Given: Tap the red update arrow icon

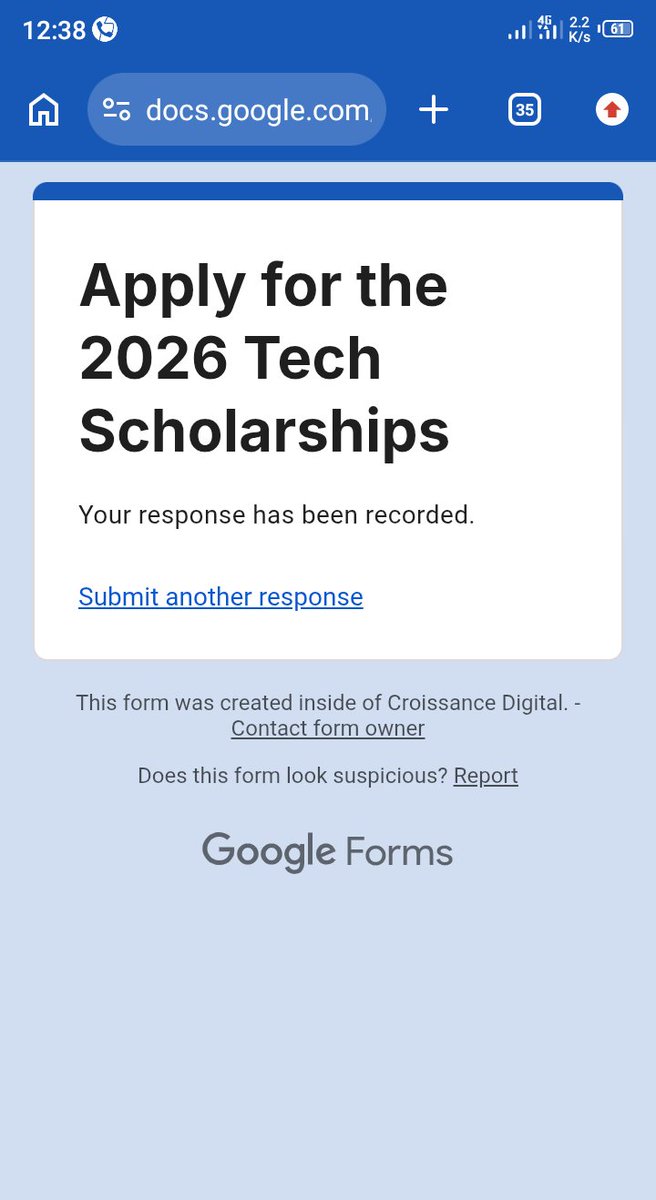Looking at the screenshot, I should 612,110.
